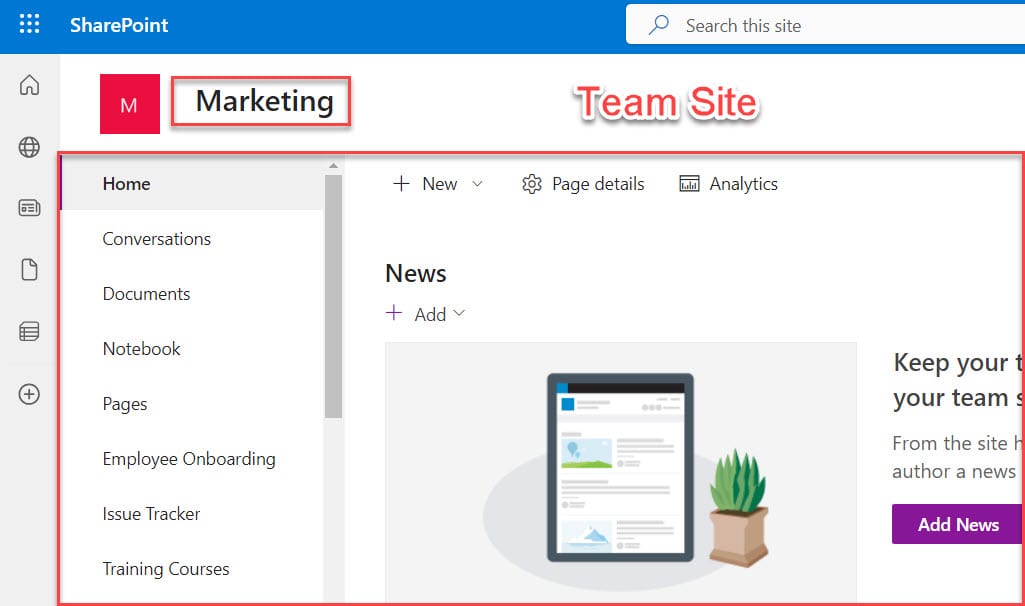The image size is (1025, 606).
Task: Expand the Add news dropdown chevron
Action: (460, 313)
